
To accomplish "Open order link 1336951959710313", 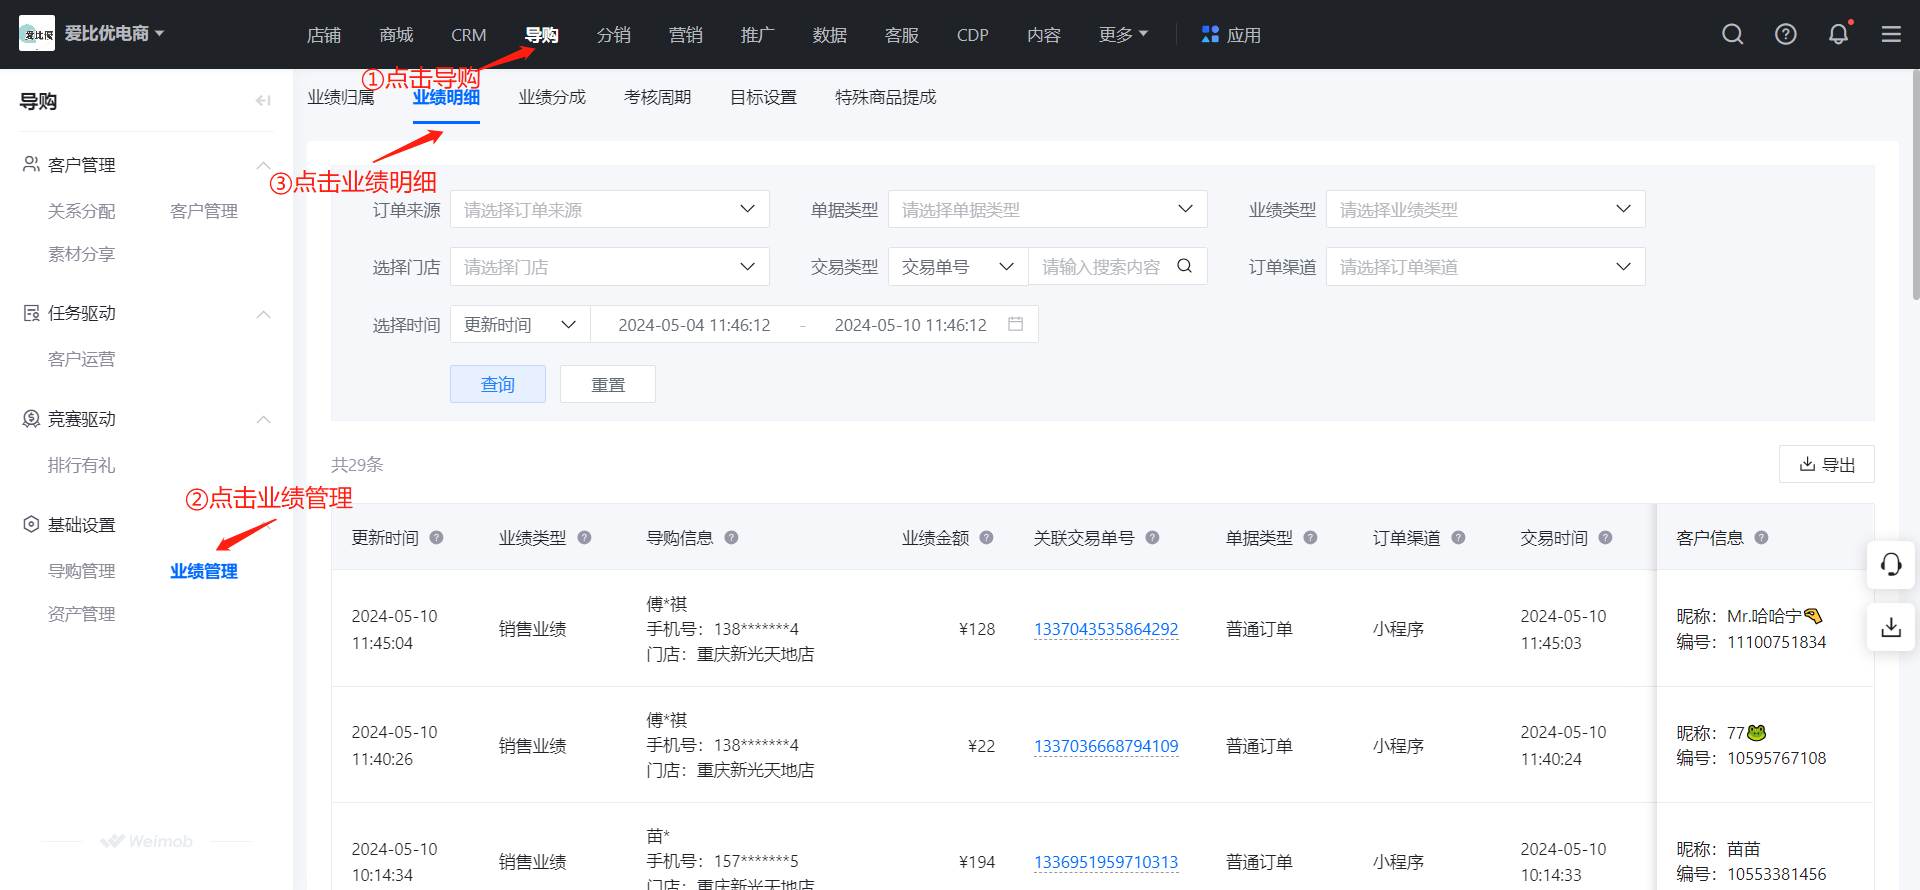I will [1106, 862].
